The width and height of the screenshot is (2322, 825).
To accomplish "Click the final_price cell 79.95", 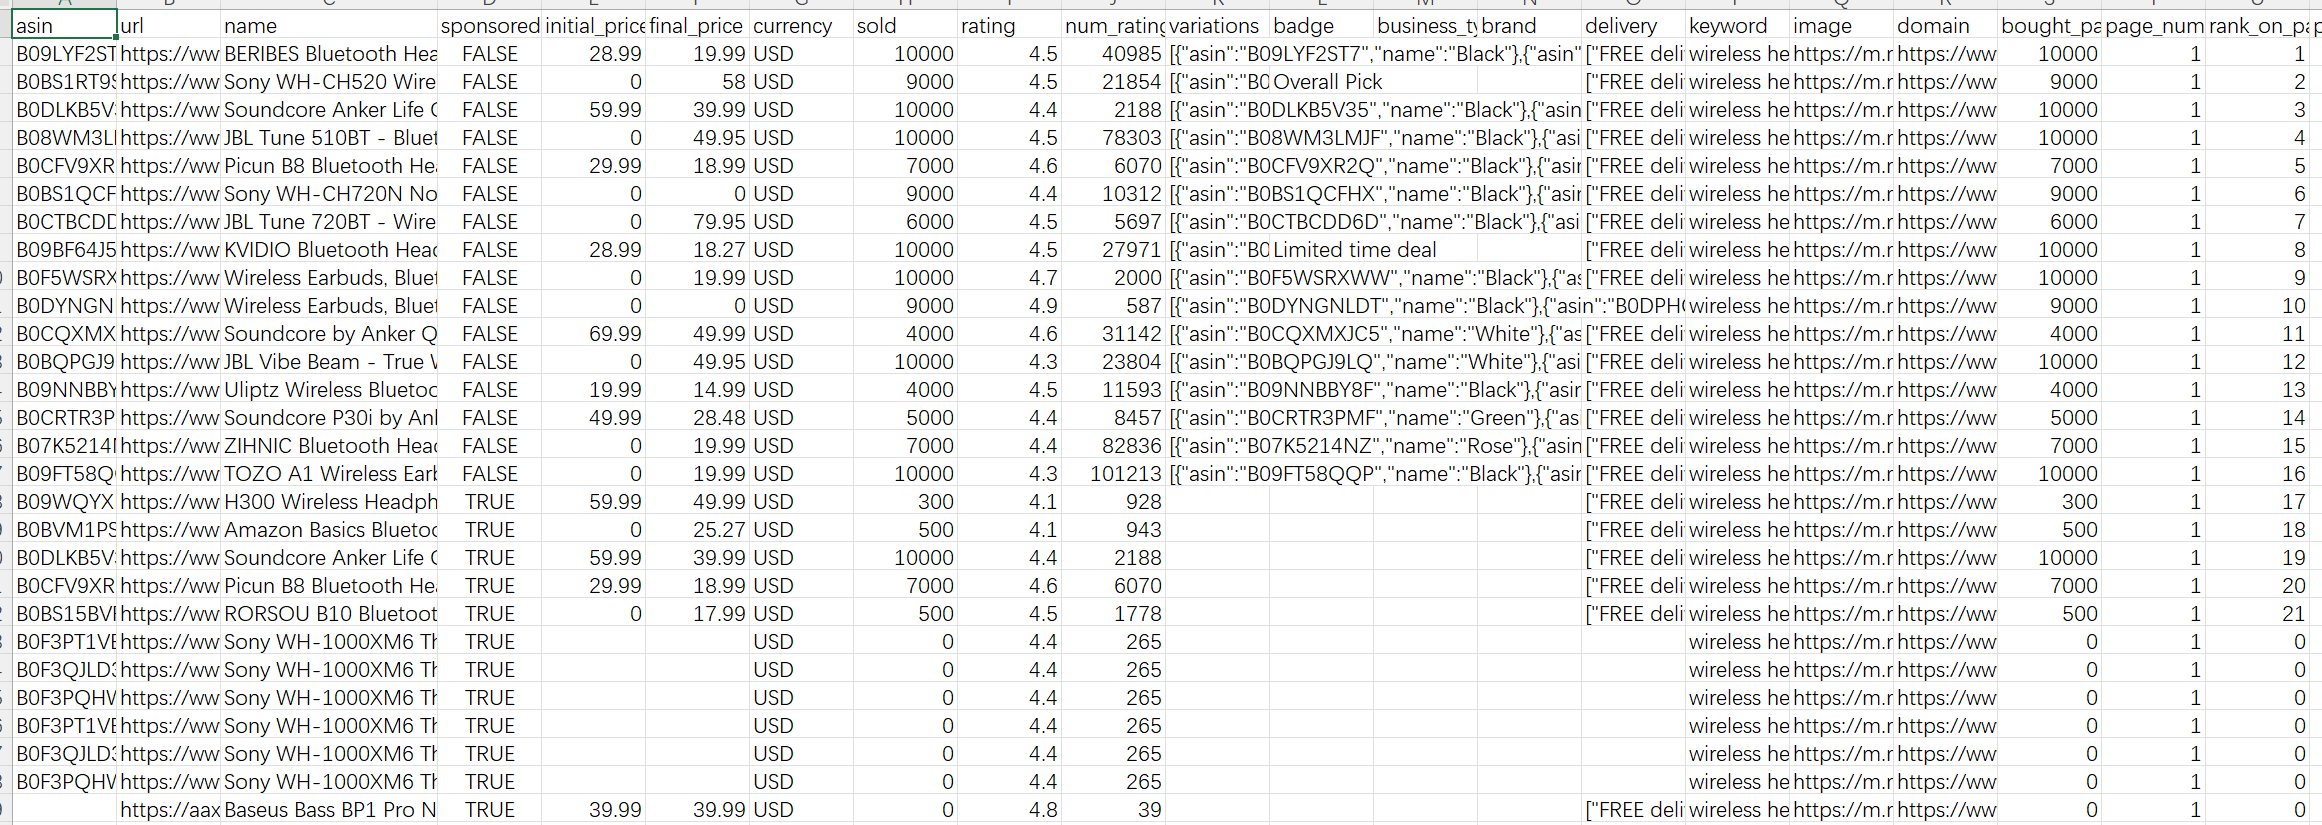I will pos(697,221).
